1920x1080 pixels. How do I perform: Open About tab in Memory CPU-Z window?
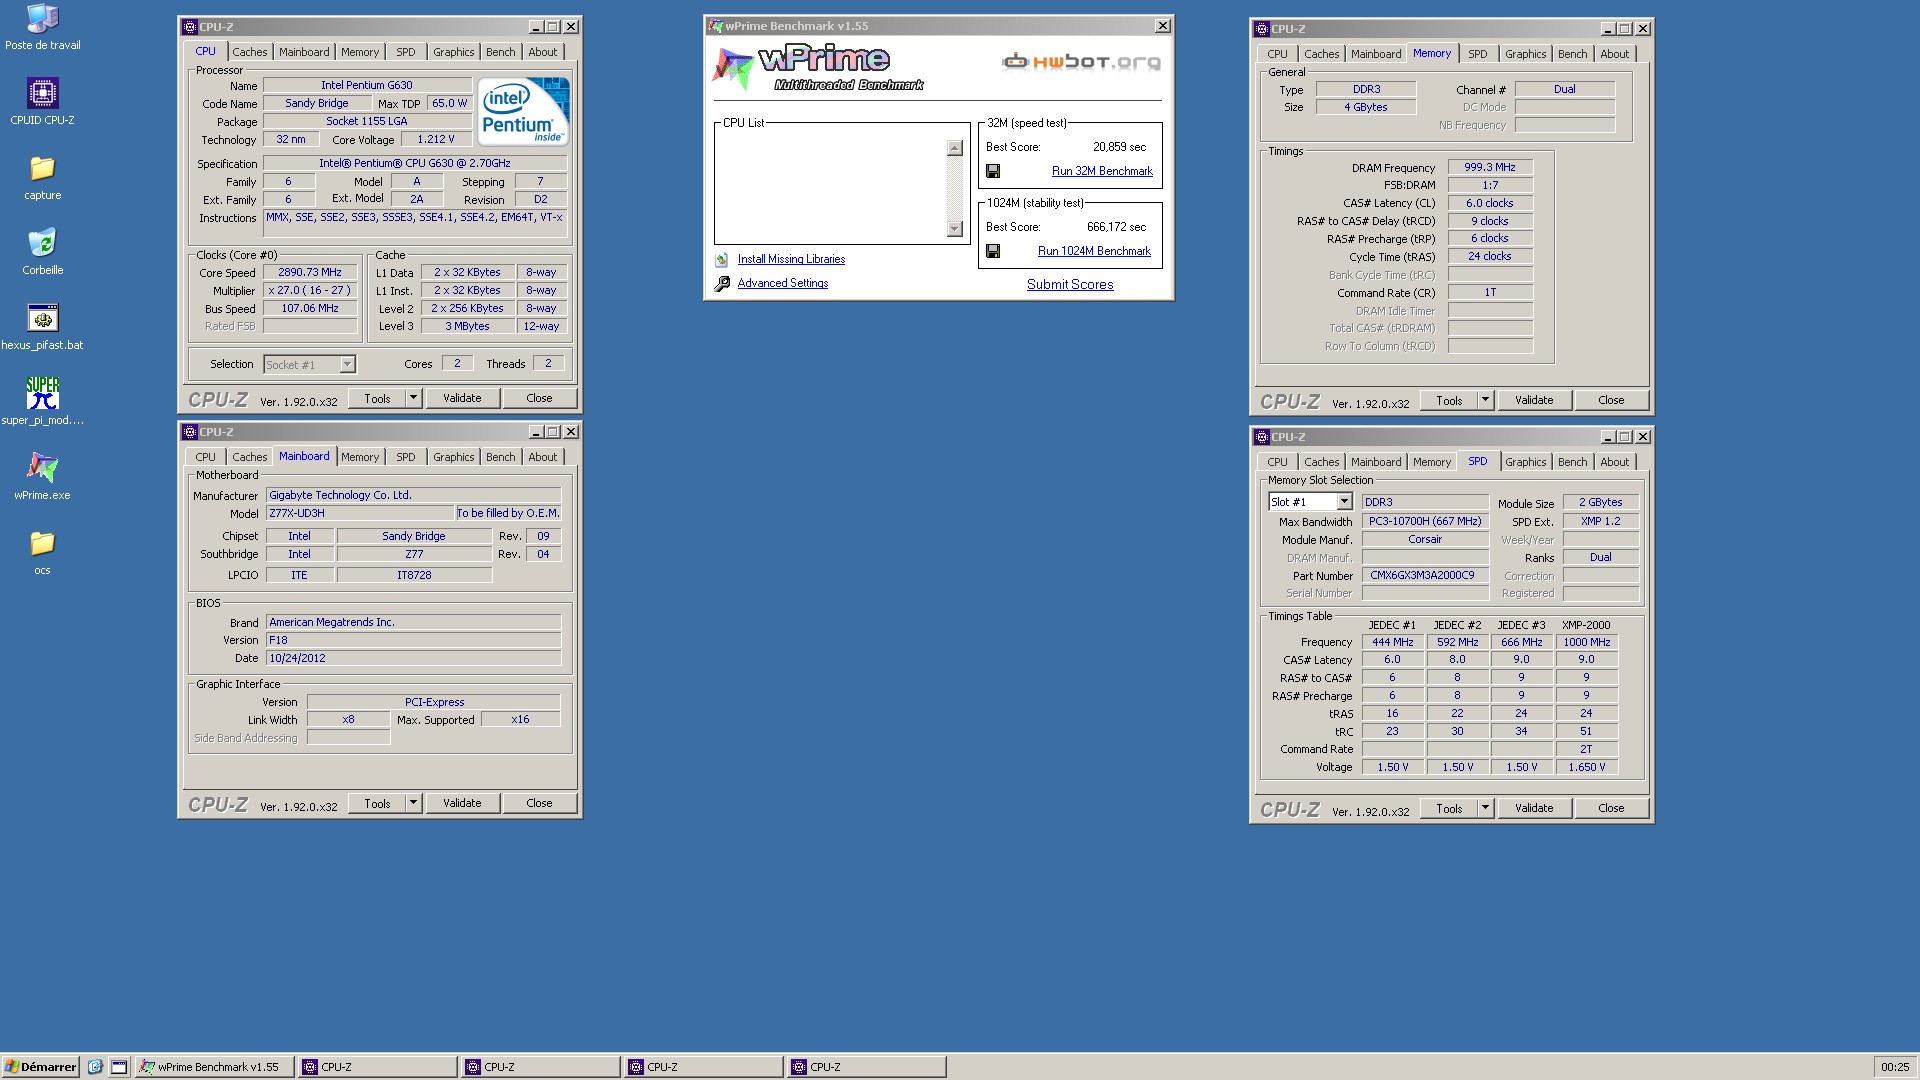pos(1614,54)
